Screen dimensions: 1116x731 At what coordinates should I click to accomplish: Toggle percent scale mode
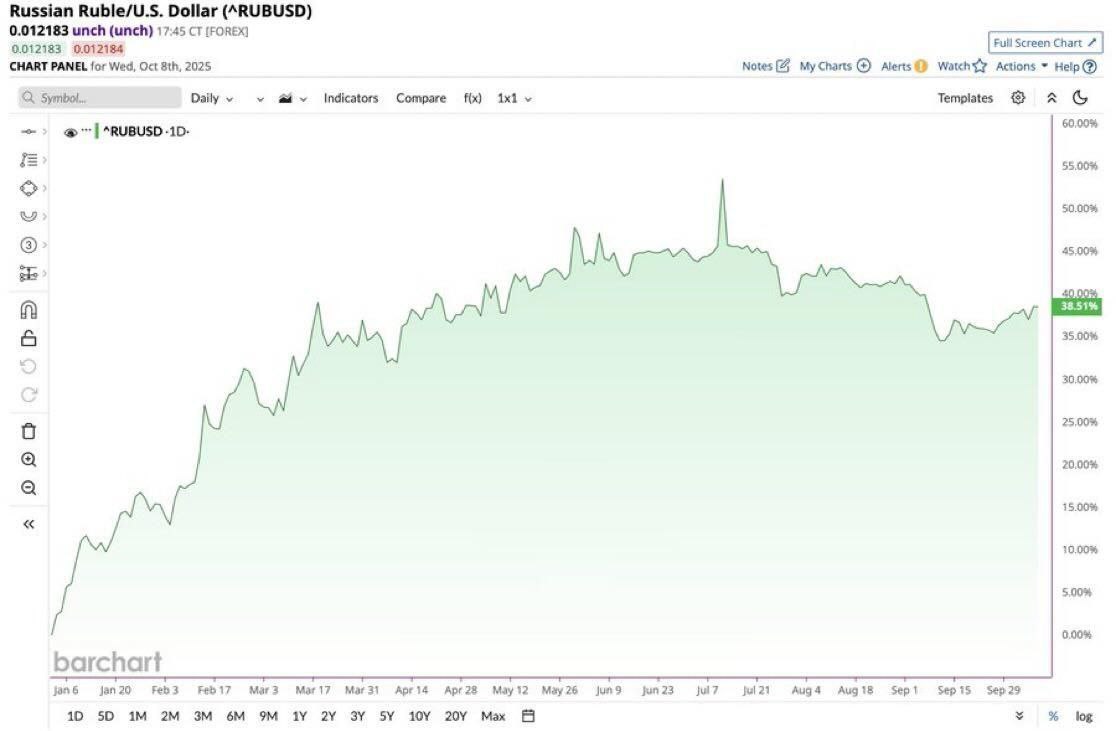click(x=1053, y=716)
